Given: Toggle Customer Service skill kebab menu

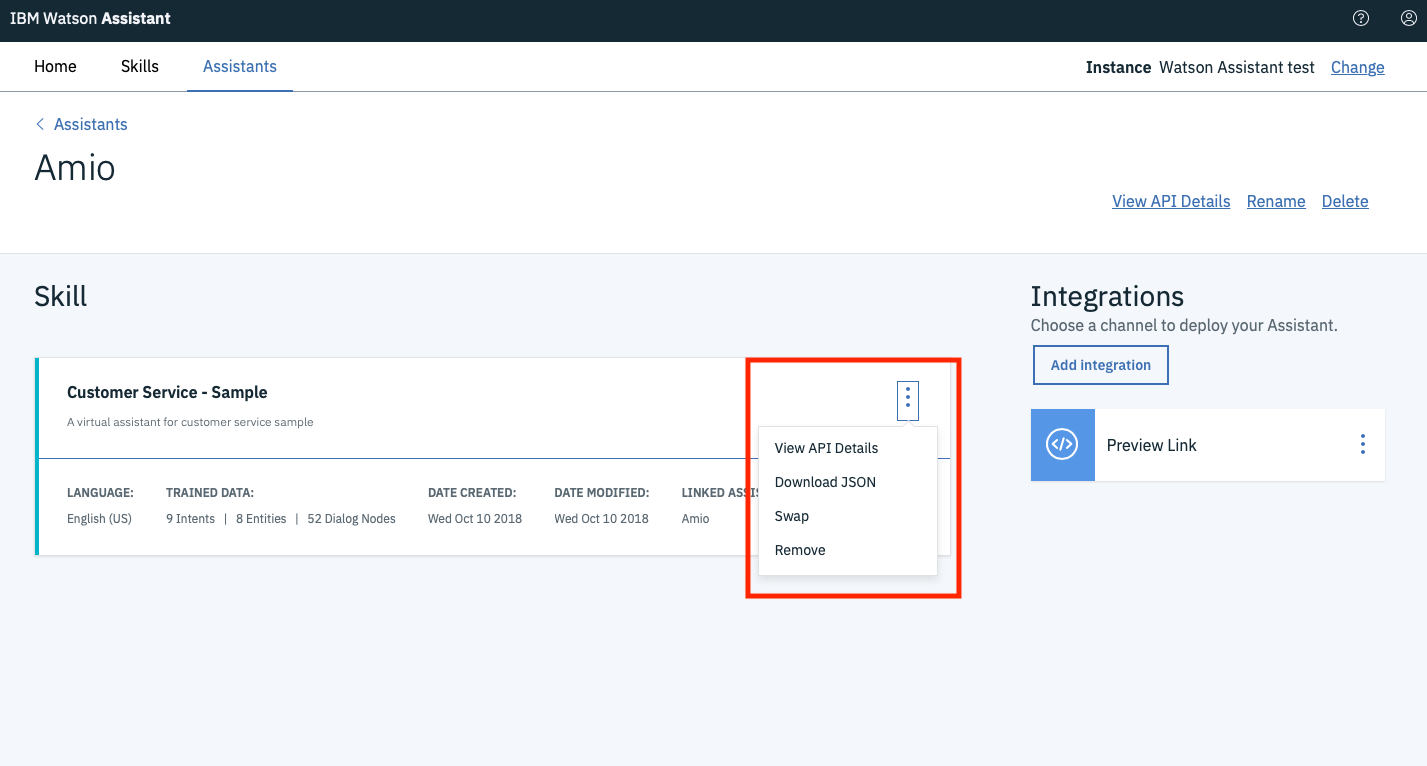Looking at the screenshot, I should pos(908,400).
